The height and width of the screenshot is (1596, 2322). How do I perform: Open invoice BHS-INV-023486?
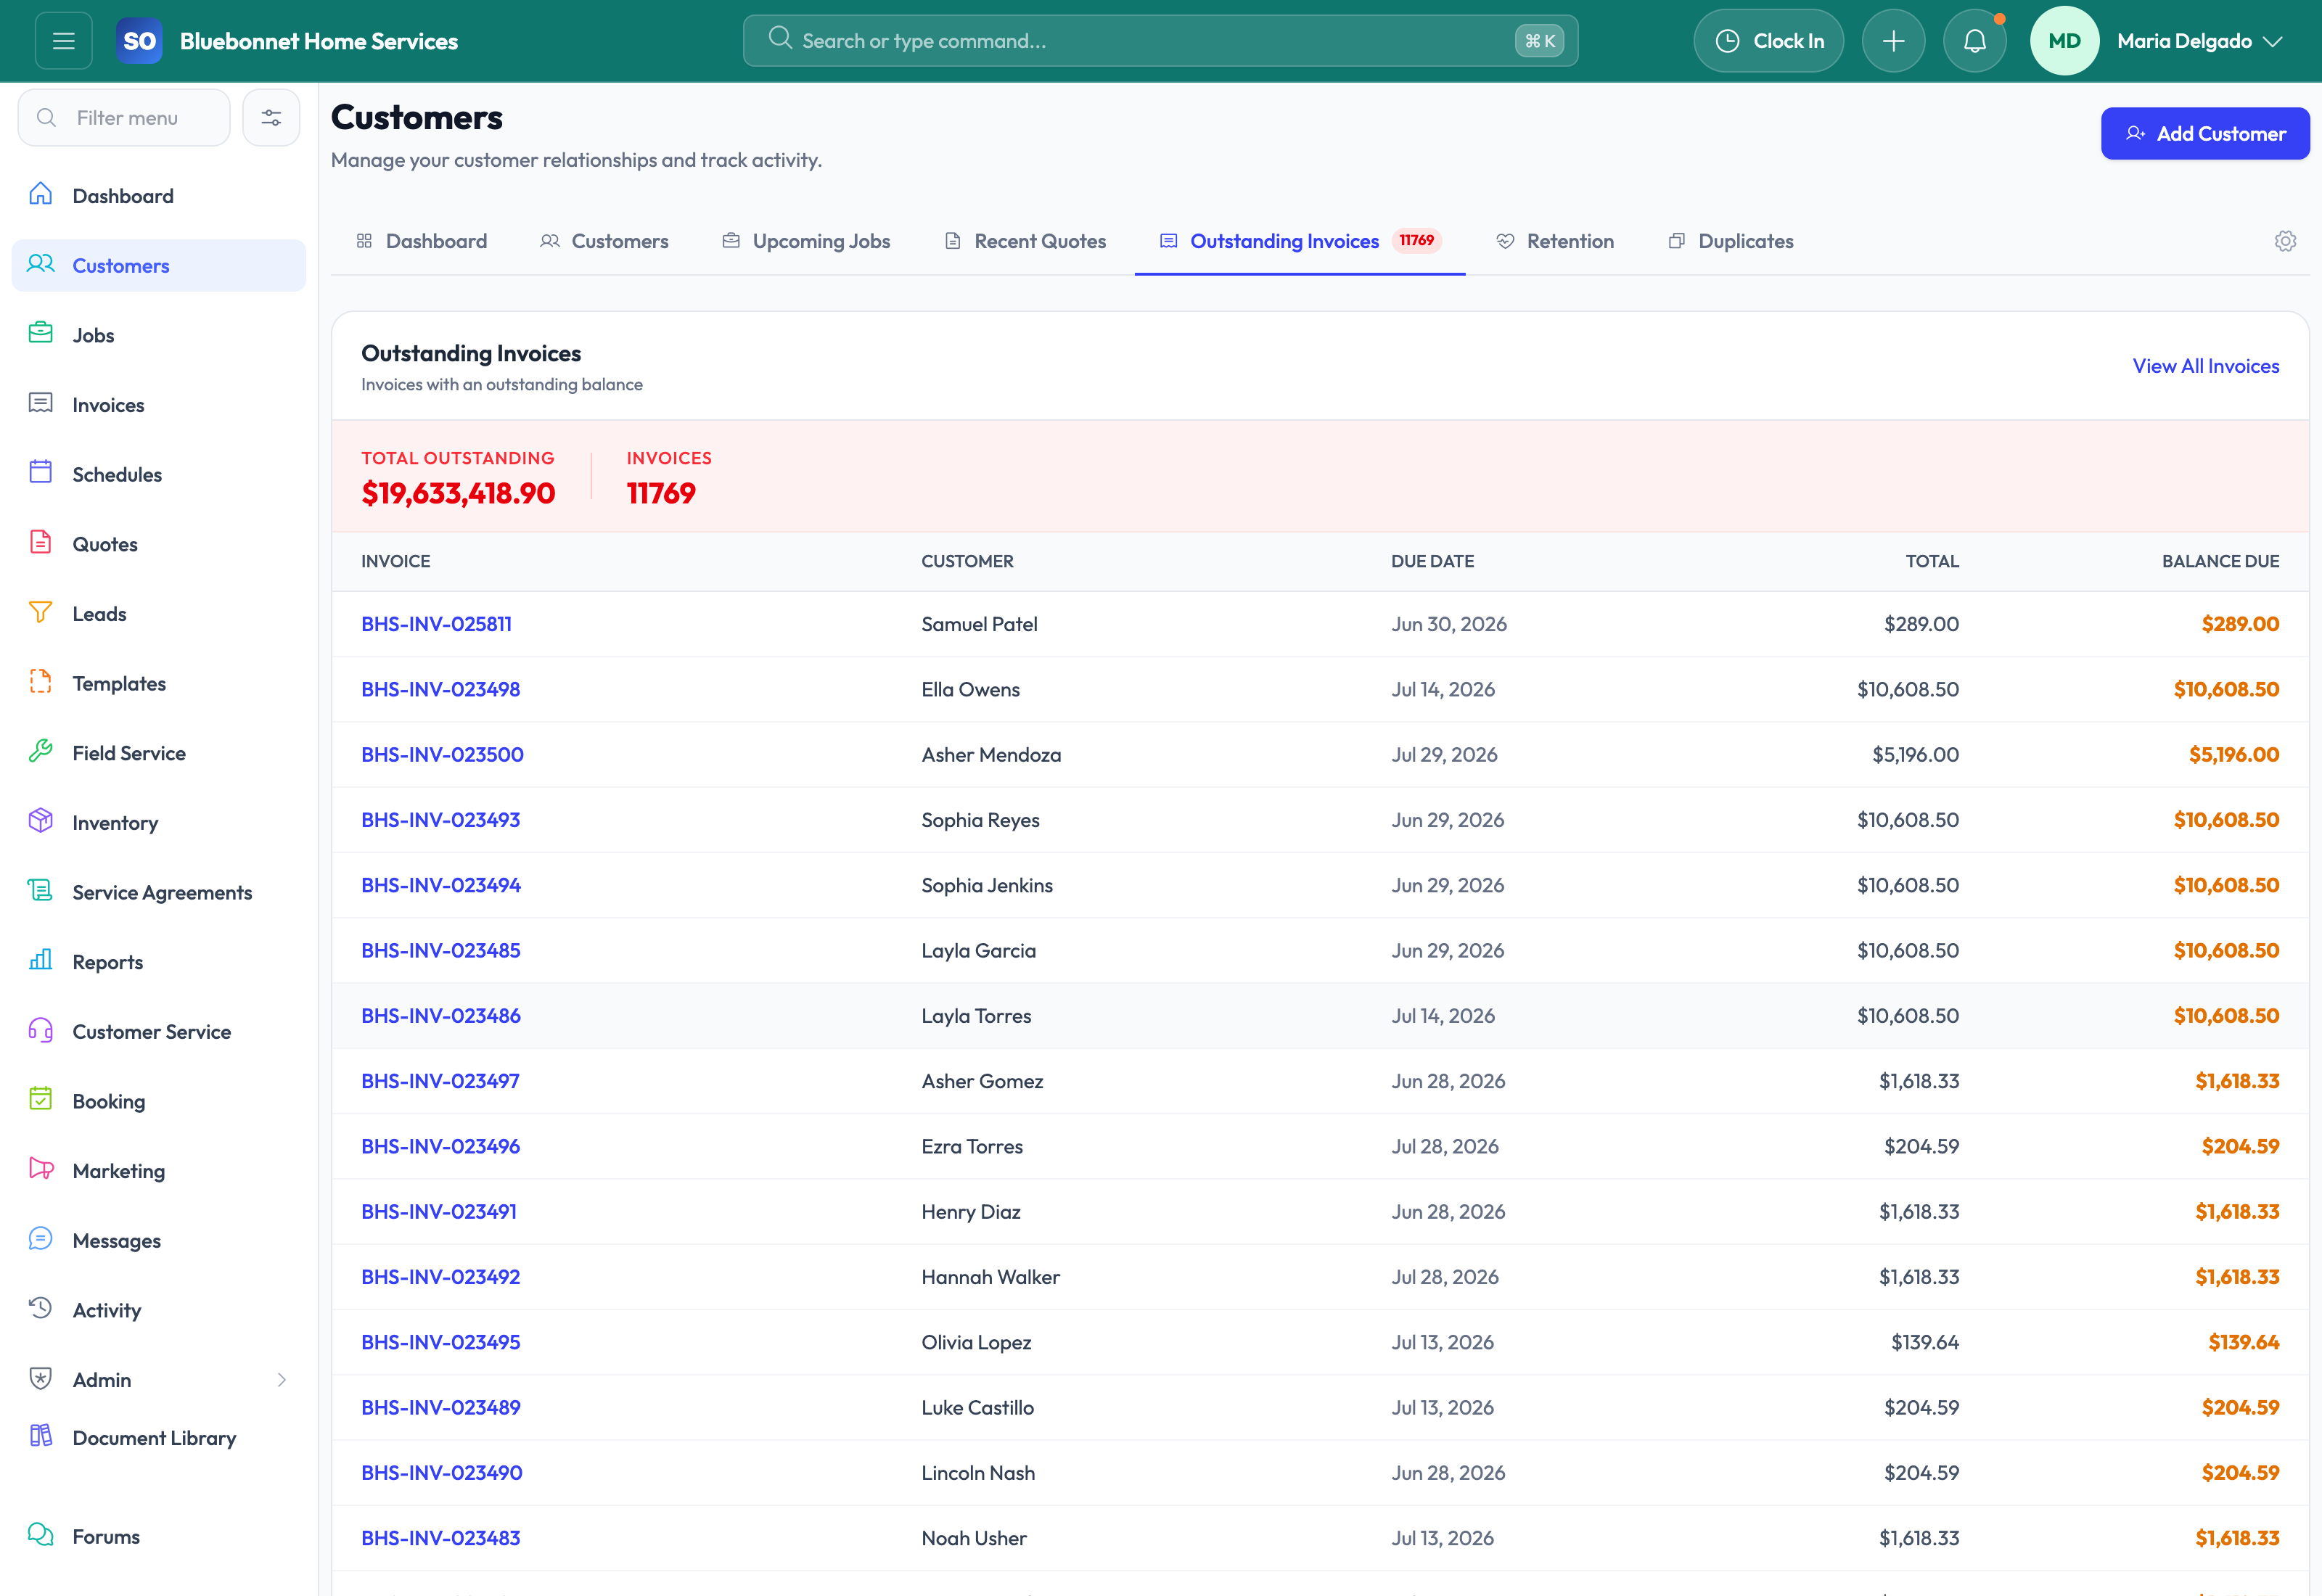[441, 1015]
